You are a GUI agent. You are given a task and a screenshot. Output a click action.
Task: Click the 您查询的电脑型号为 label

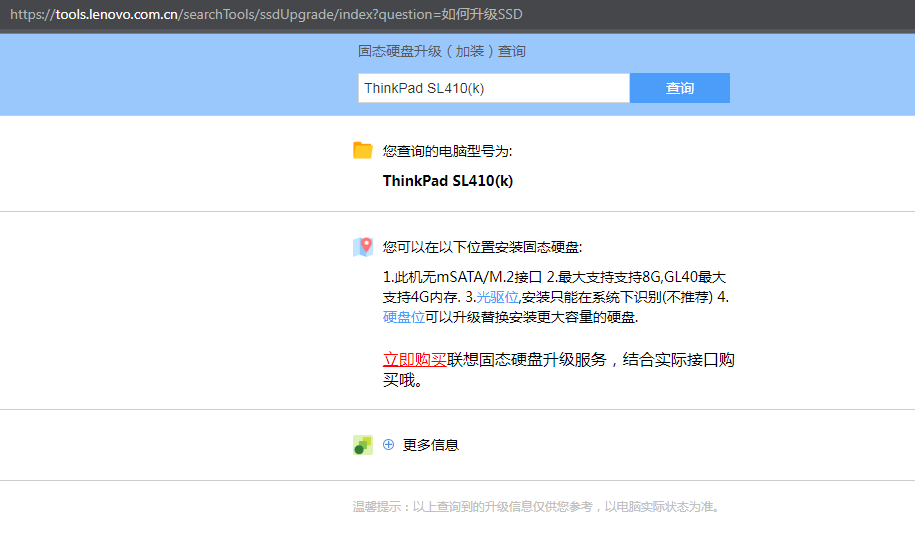point(447,151)
